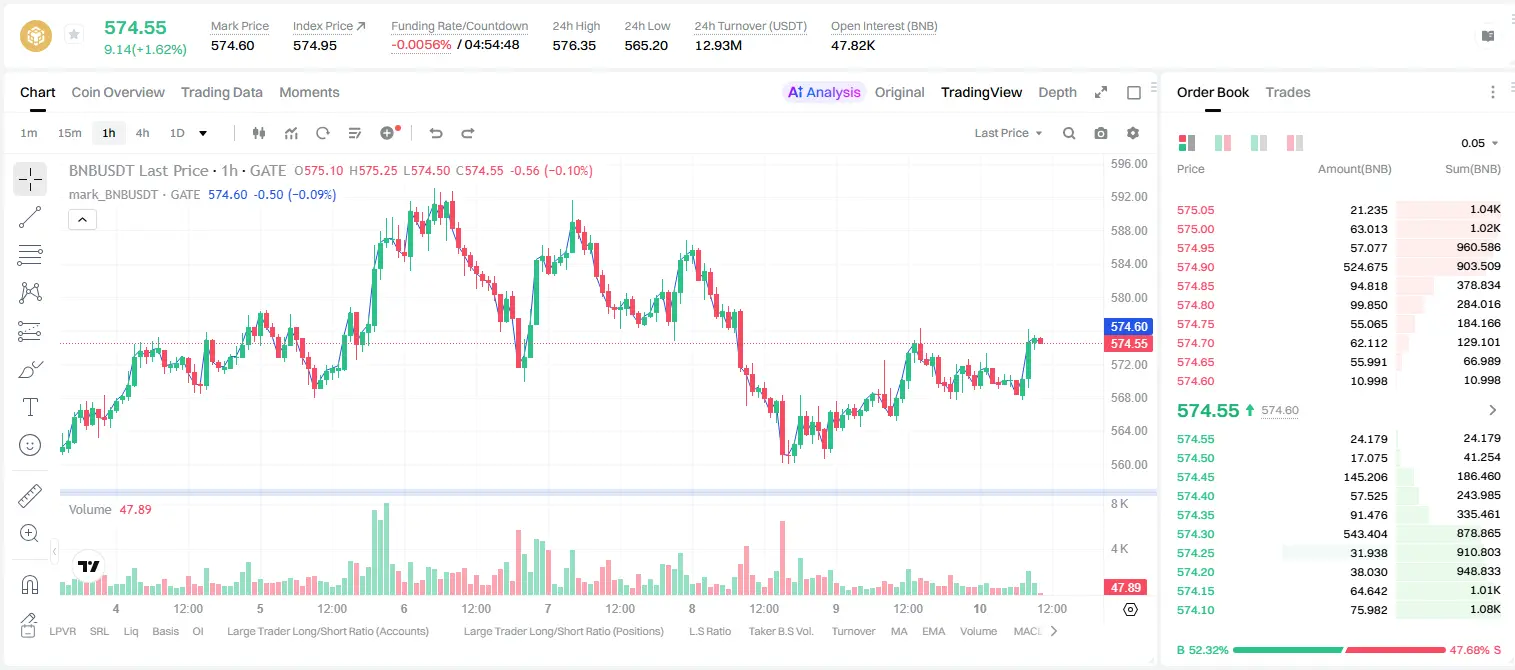Select the ruler measure tool
This screenshot has height=670, width=1515.
(x=30, y=495)
